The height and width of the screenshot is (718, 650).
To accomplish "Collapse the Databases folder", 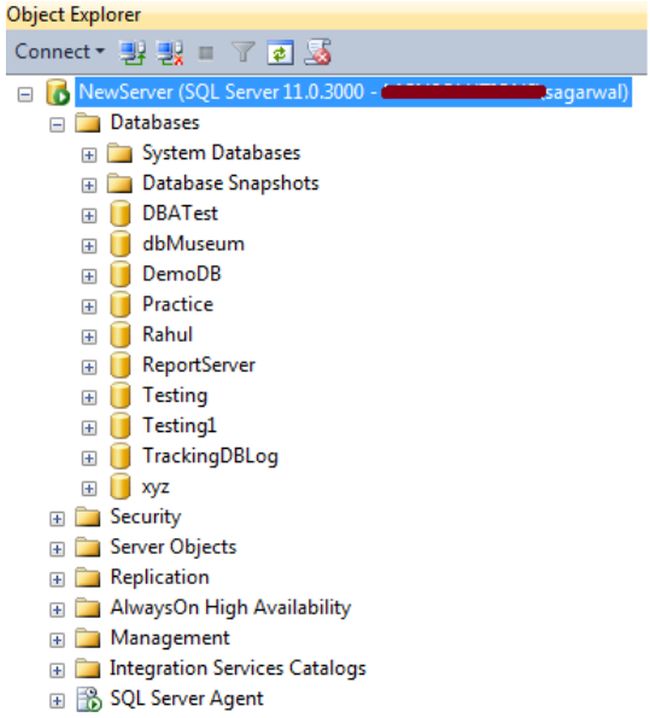I will (x=57, y=125).
